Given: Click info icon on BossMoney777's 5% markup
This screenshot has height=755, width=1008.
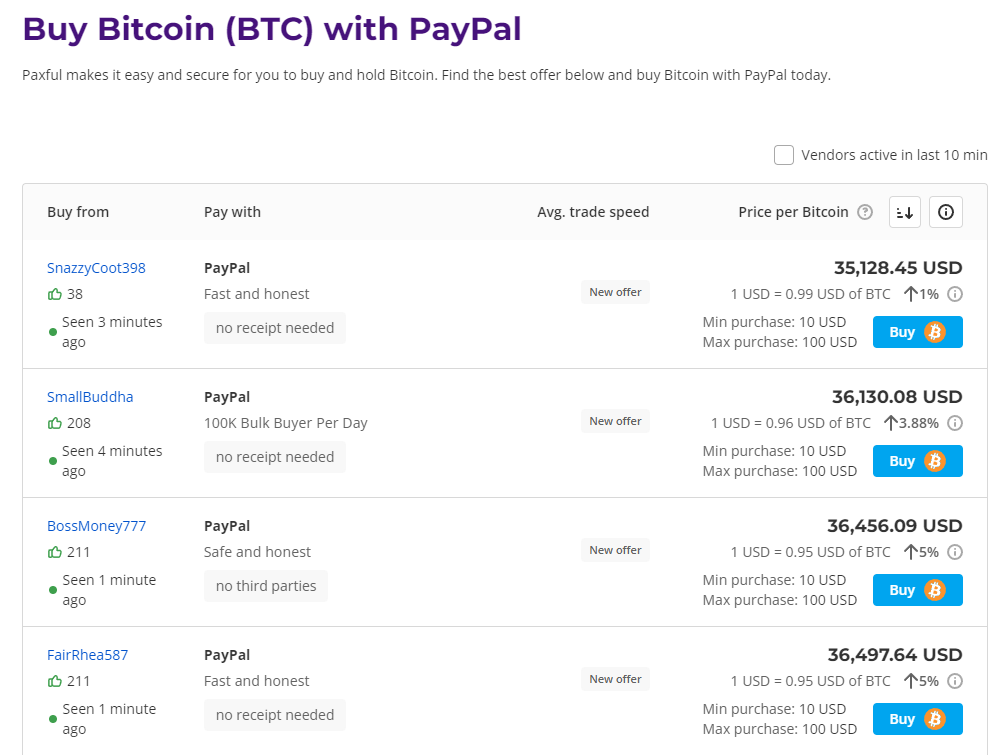Looking at the screenshot, I should tap(955, 552).
